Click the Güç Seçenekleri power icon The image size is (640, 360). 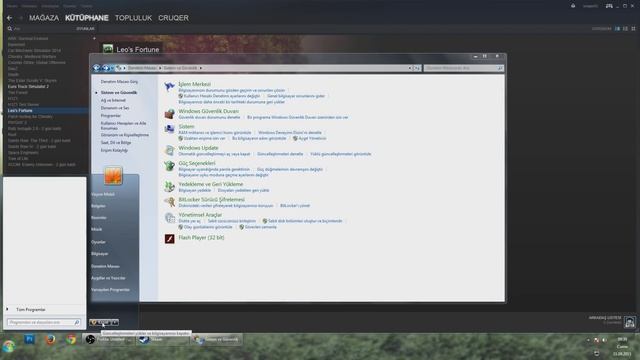coord(169,166)
